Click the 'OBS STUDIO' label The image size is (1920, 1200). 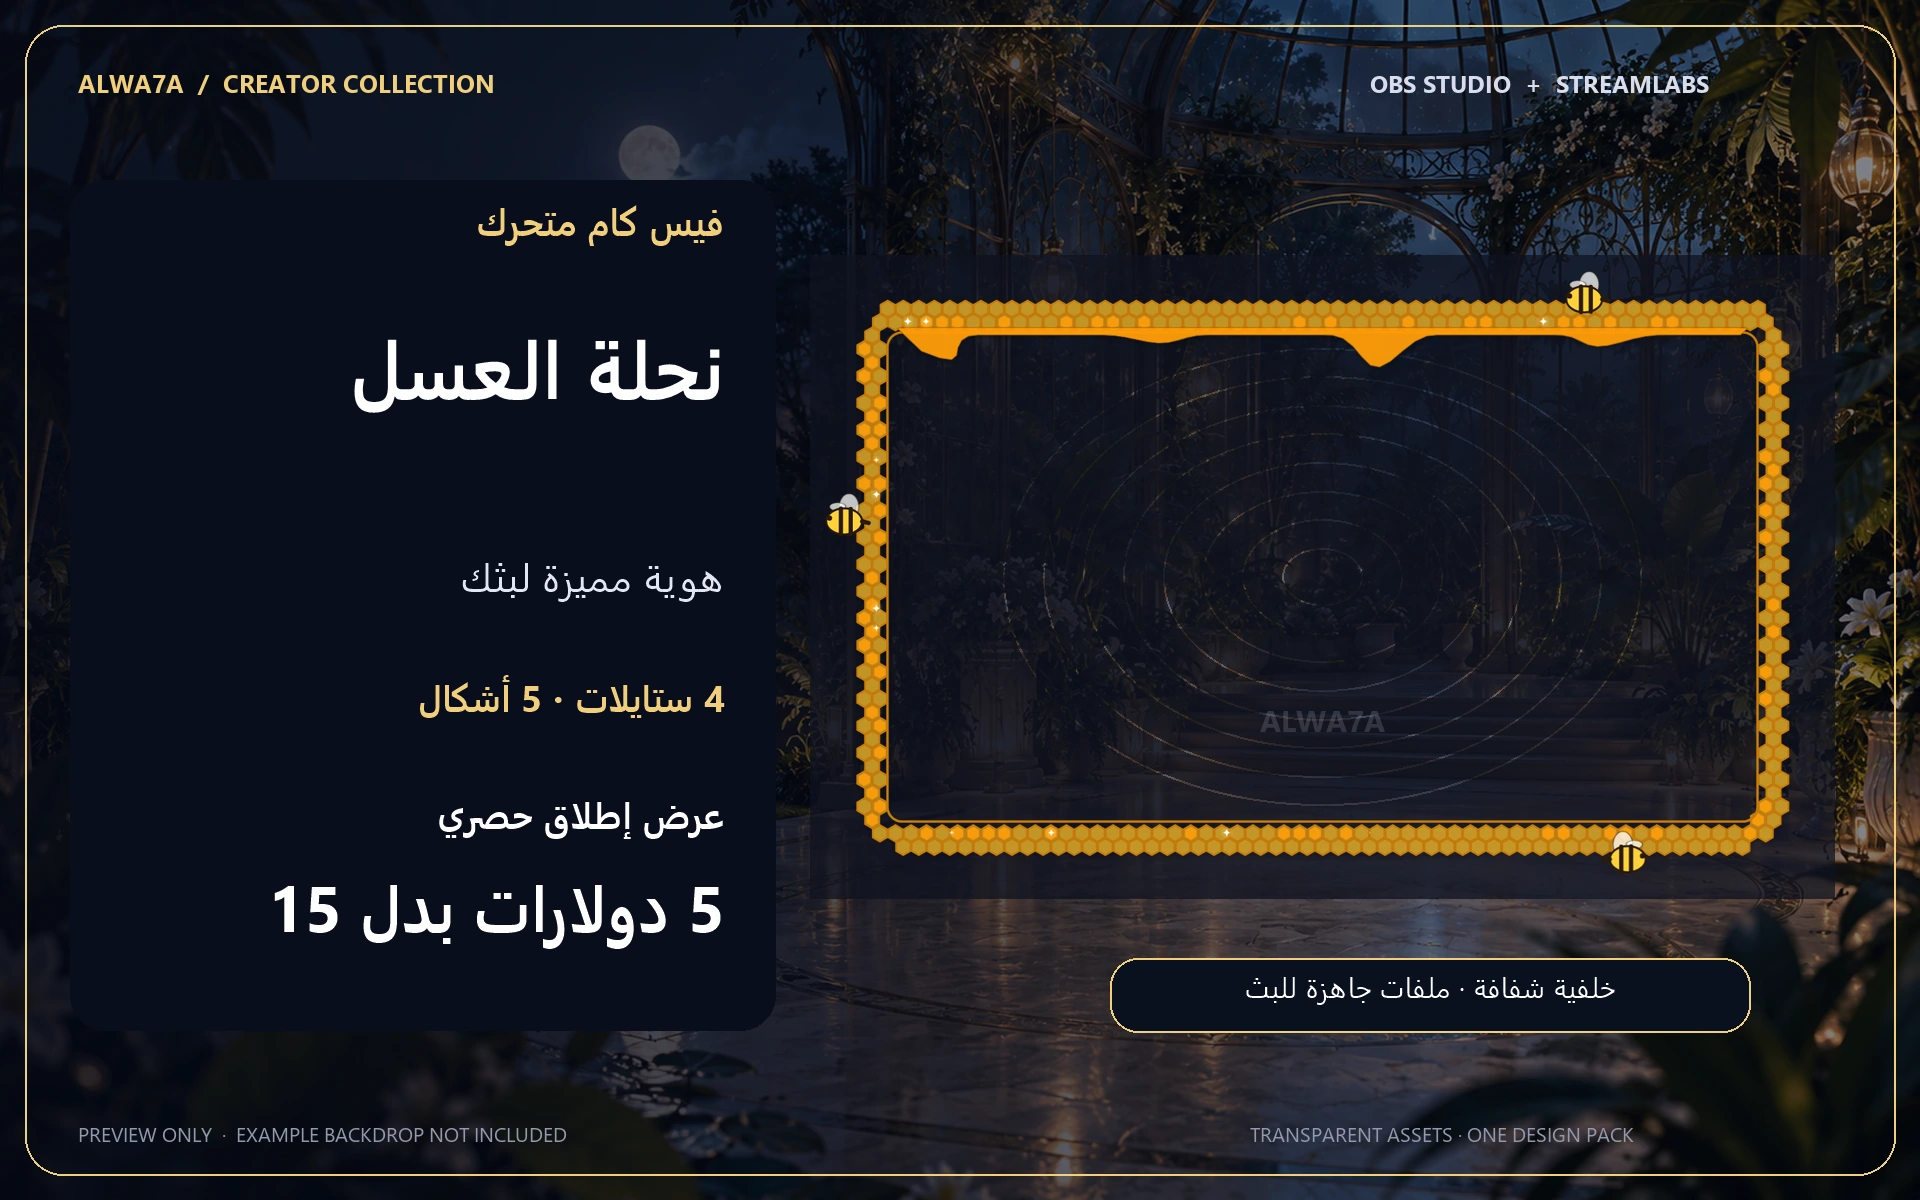click(1440, 85)
